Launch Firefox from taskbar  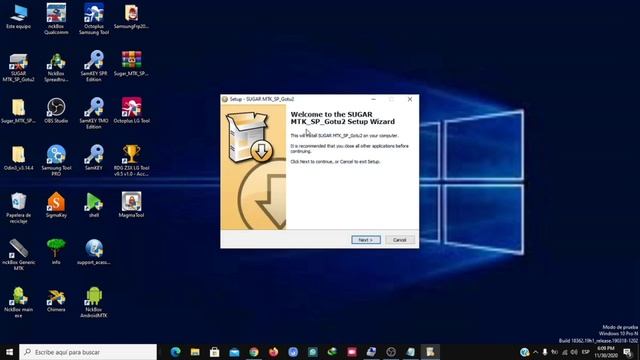273,352
